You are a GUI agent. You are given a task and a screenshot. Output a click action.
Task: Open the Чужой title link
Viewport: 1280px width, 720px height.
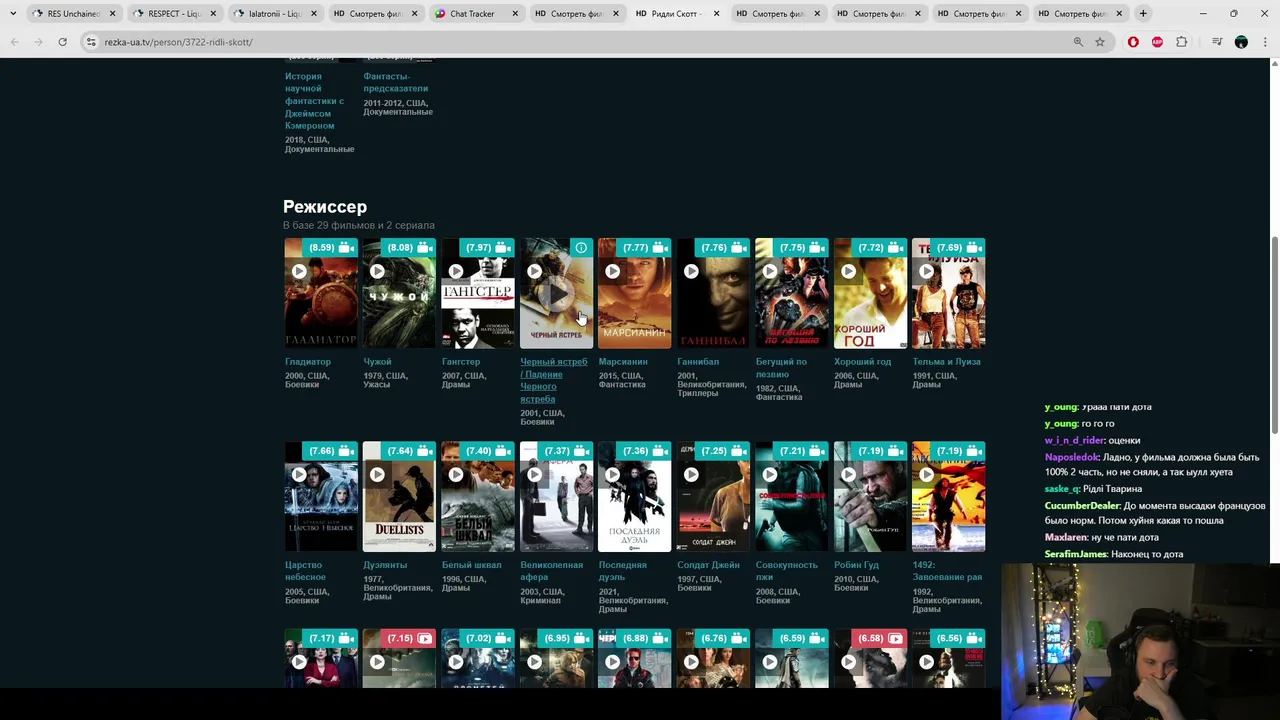coord(377,362)
